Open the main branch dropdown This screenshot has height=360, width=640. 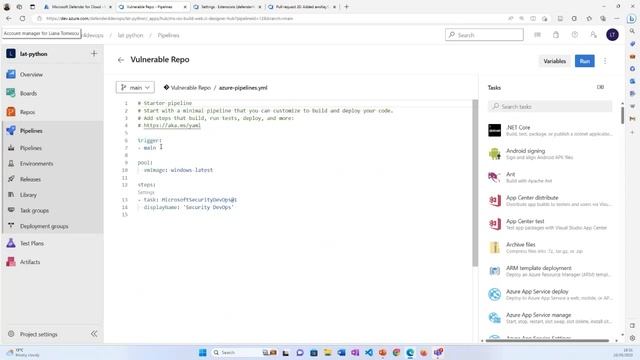[135, 88]
